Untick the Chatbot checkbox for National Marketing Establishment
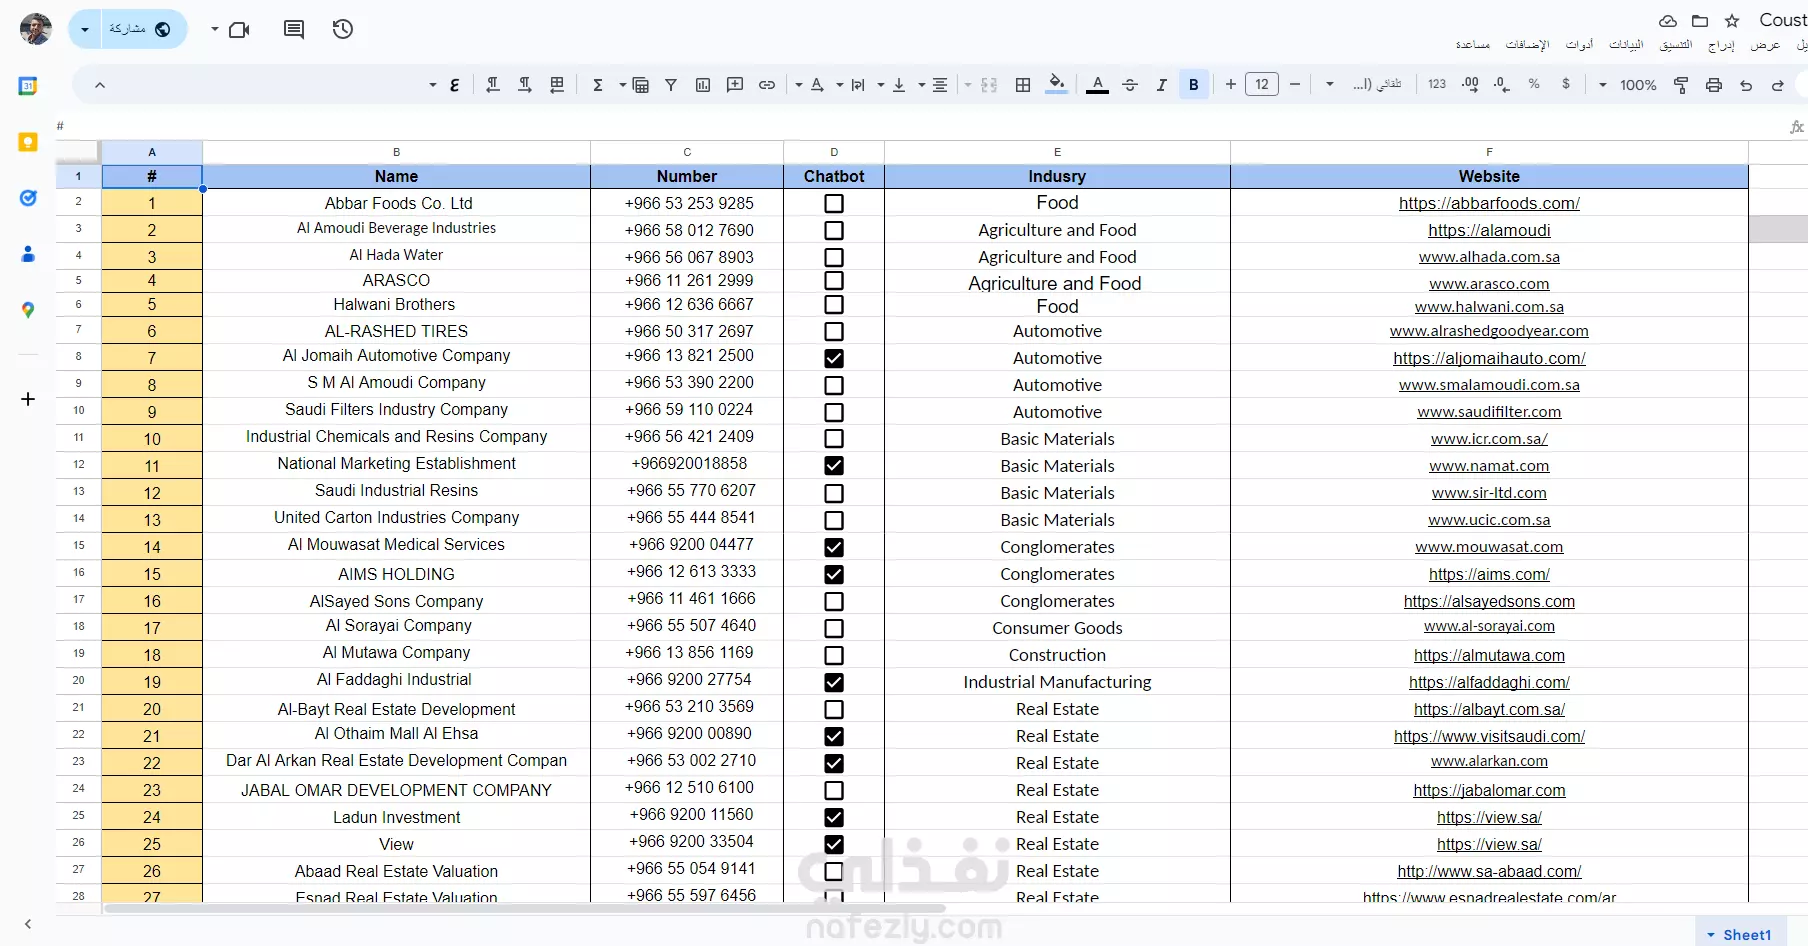The image size is (1808, 946). click(x=834, y=466)
